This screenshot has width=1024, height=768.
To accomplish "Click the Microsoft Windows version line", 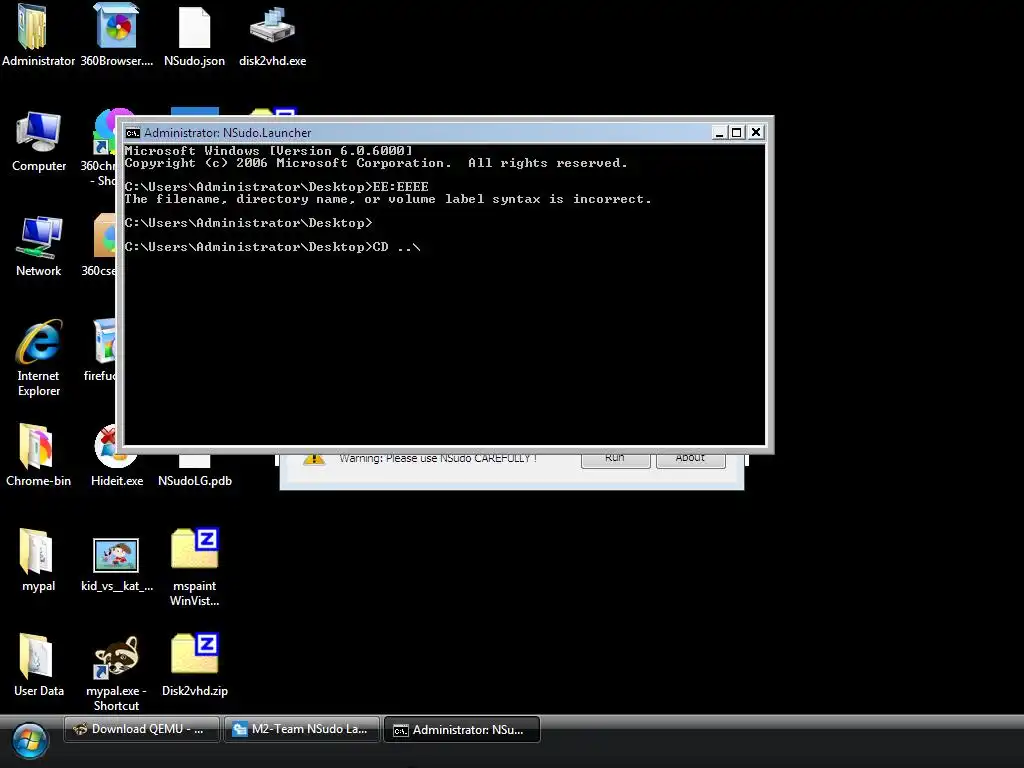I will click(268, 151).
